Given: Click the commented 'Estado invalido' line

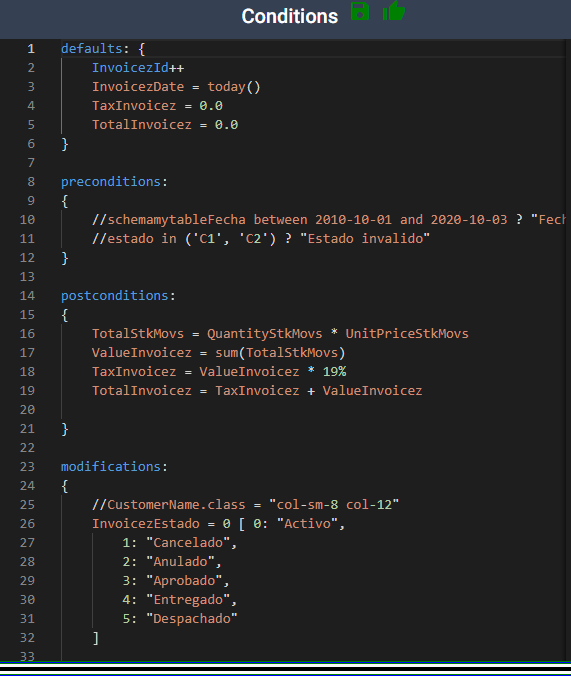Looking at the screenshot, I should coord(261,238).
